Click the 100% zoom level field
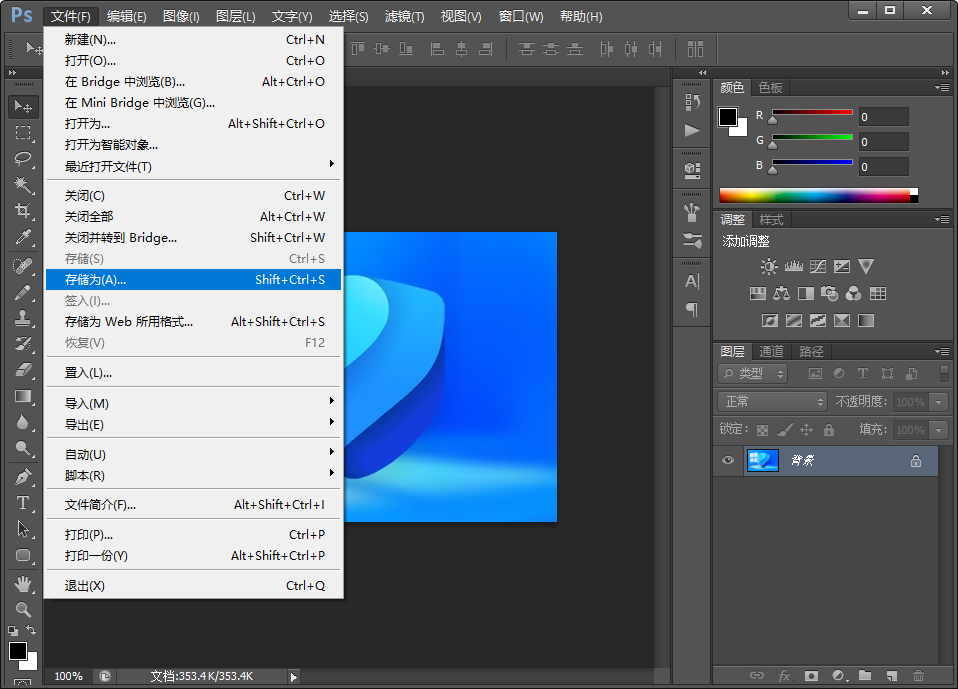Screen dimensions: 958x689 point(68,676)
